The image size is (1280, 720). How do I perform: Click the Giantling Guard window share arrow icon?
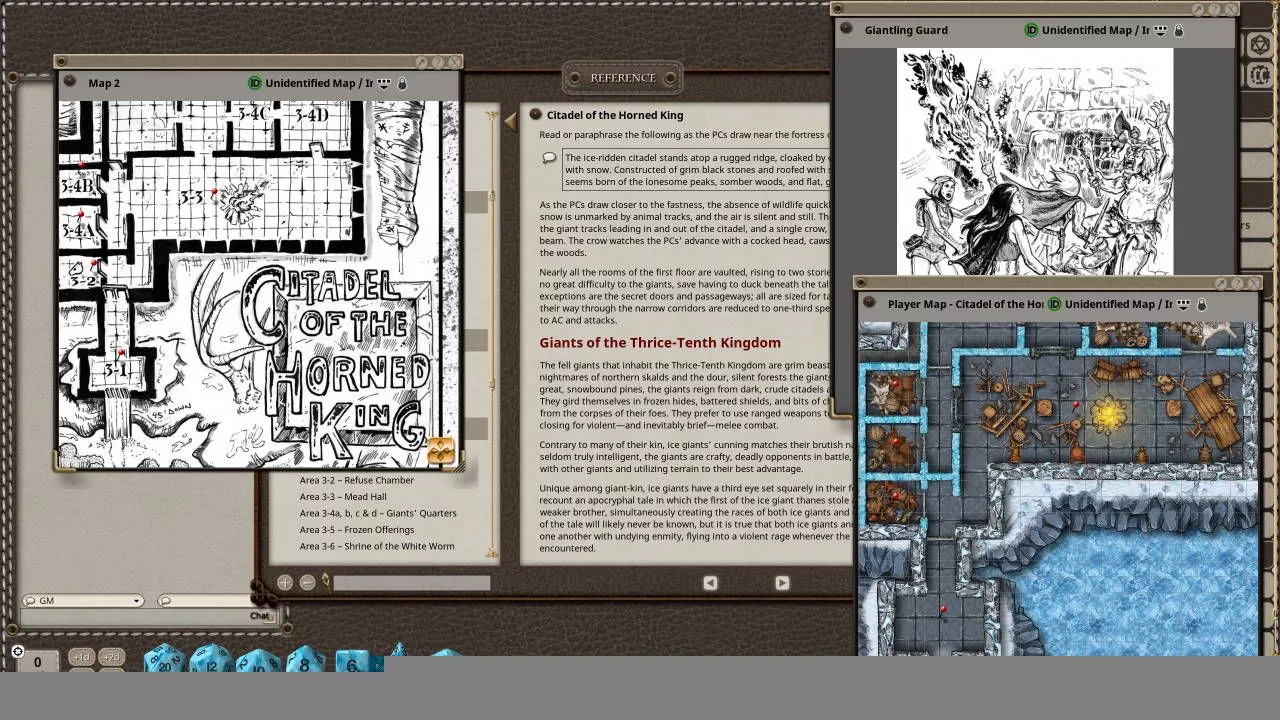[1197, 9]
